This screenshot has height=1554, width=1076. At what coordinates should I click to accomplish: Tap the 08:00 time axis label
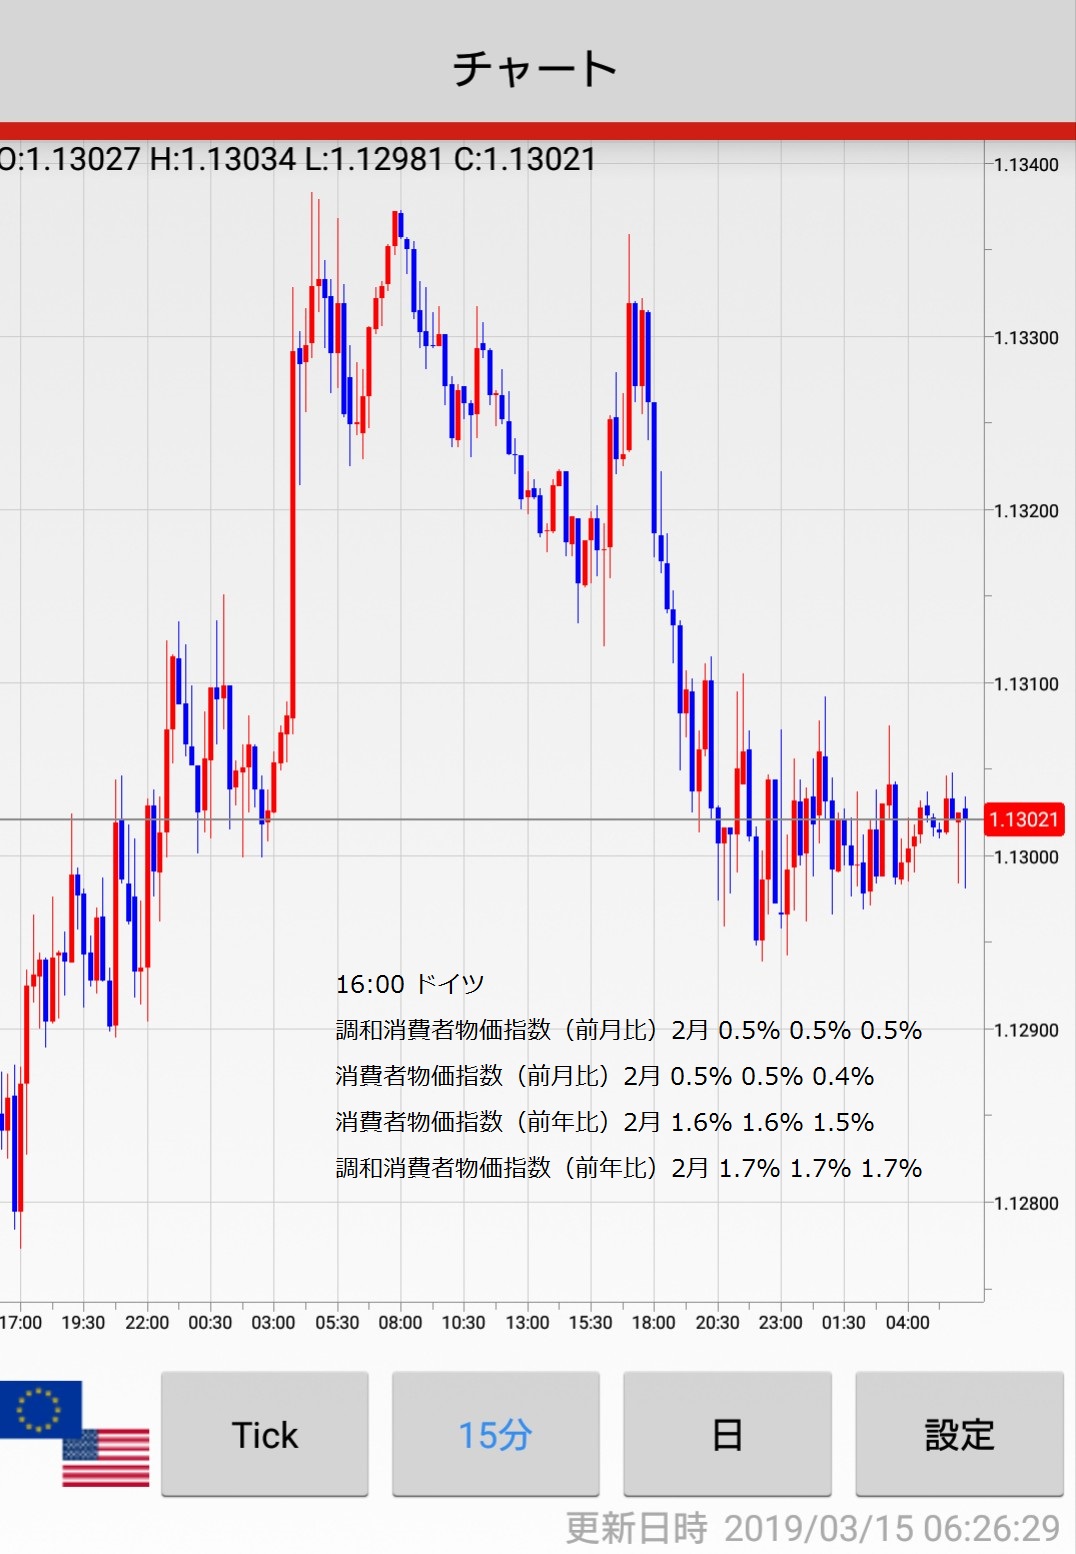(400, 1322)
